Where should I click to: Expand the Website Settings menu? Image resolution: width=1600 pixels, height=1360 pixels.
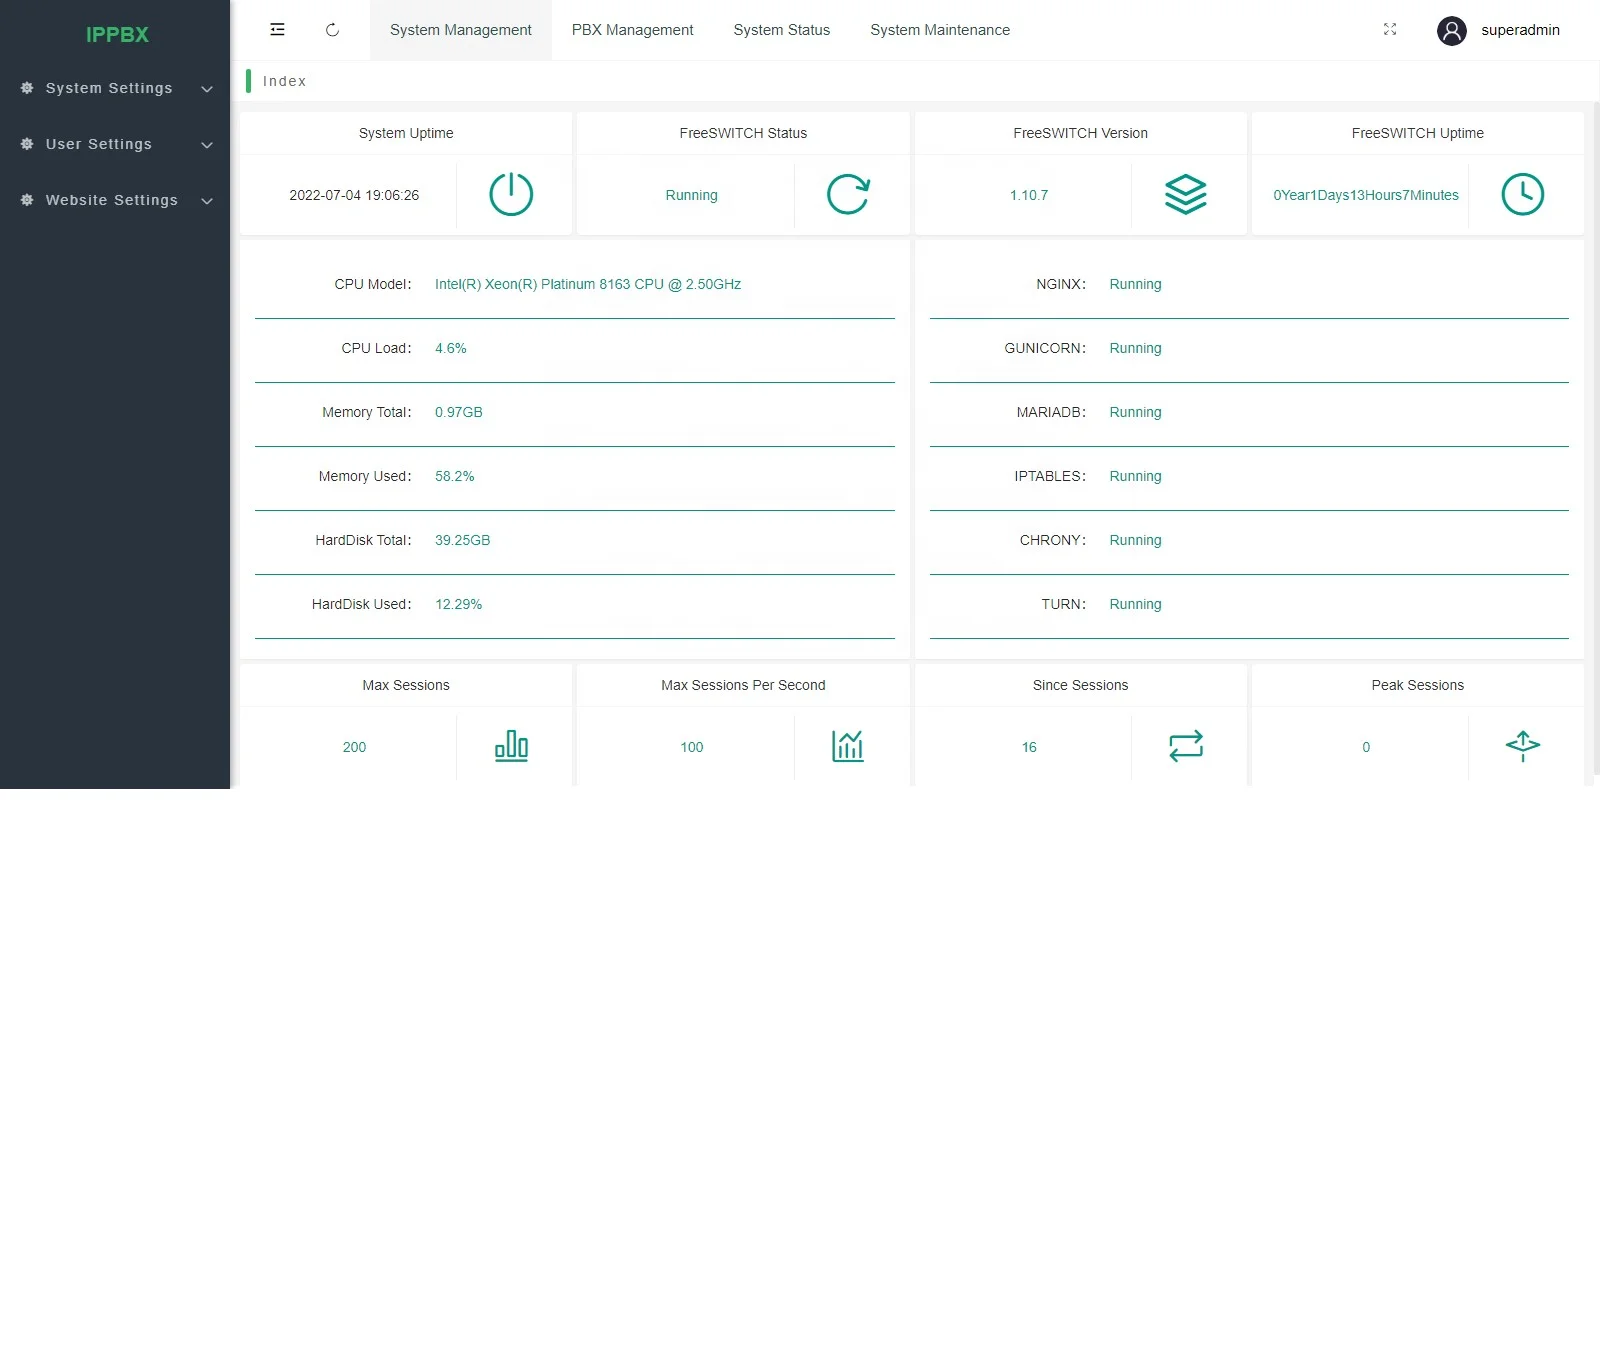pos(116,200)
